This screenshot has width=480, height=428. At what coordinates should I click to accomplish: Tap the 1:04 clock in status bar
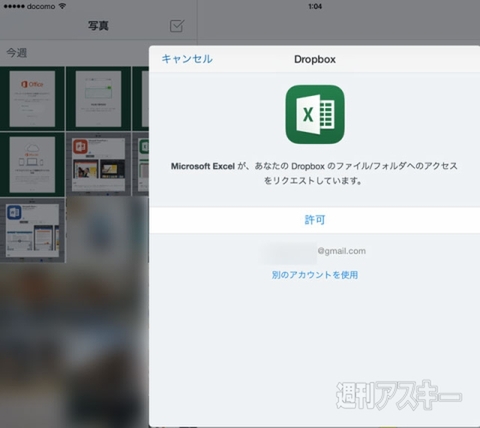[x=315, y=6]
